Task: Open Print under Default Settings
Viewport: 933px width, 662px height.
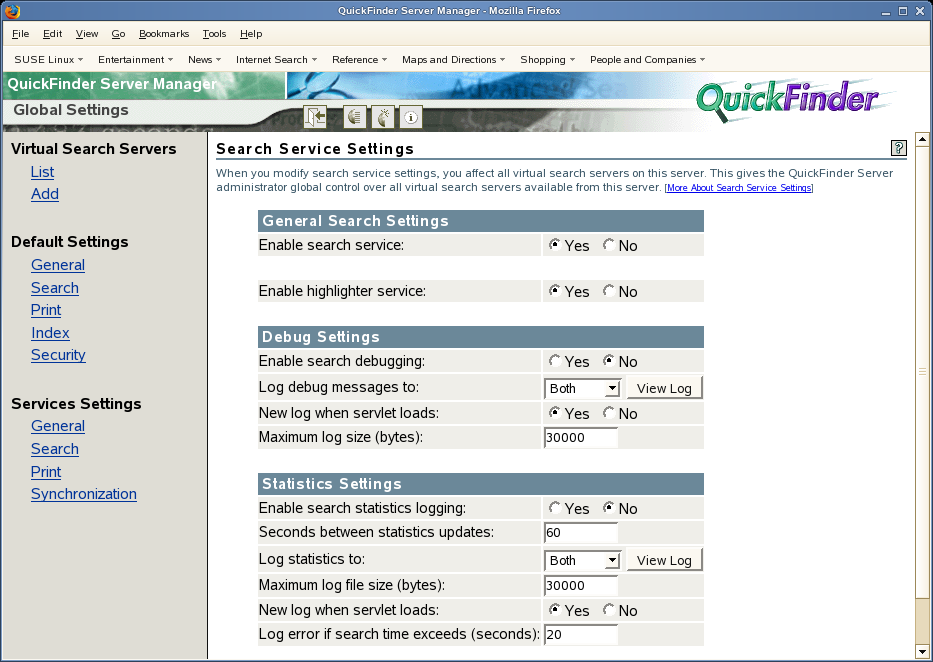Action: (x=46, y=310)
